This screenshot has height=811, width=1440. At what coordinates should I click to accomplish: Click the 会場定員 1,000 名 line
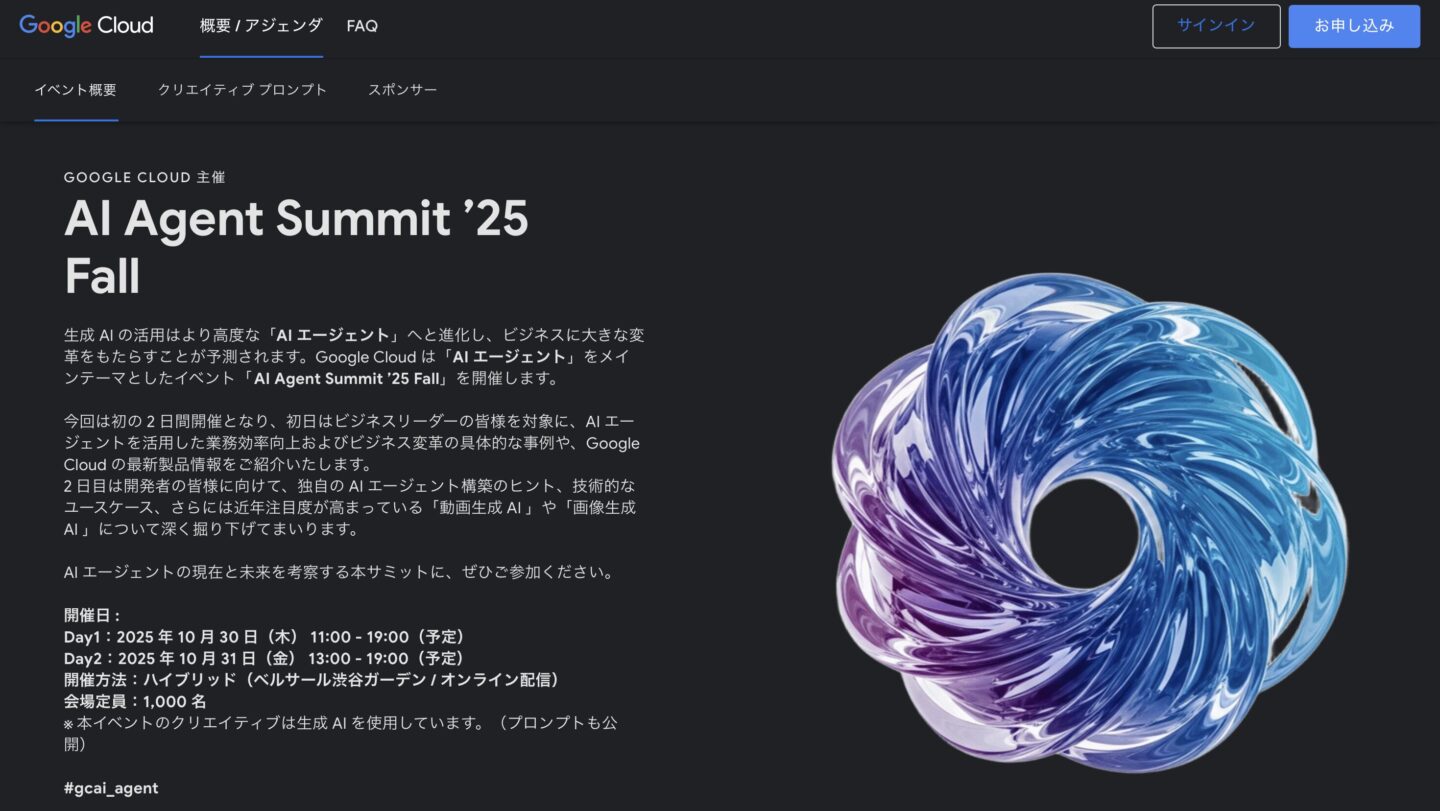click(x=135, y=702)
